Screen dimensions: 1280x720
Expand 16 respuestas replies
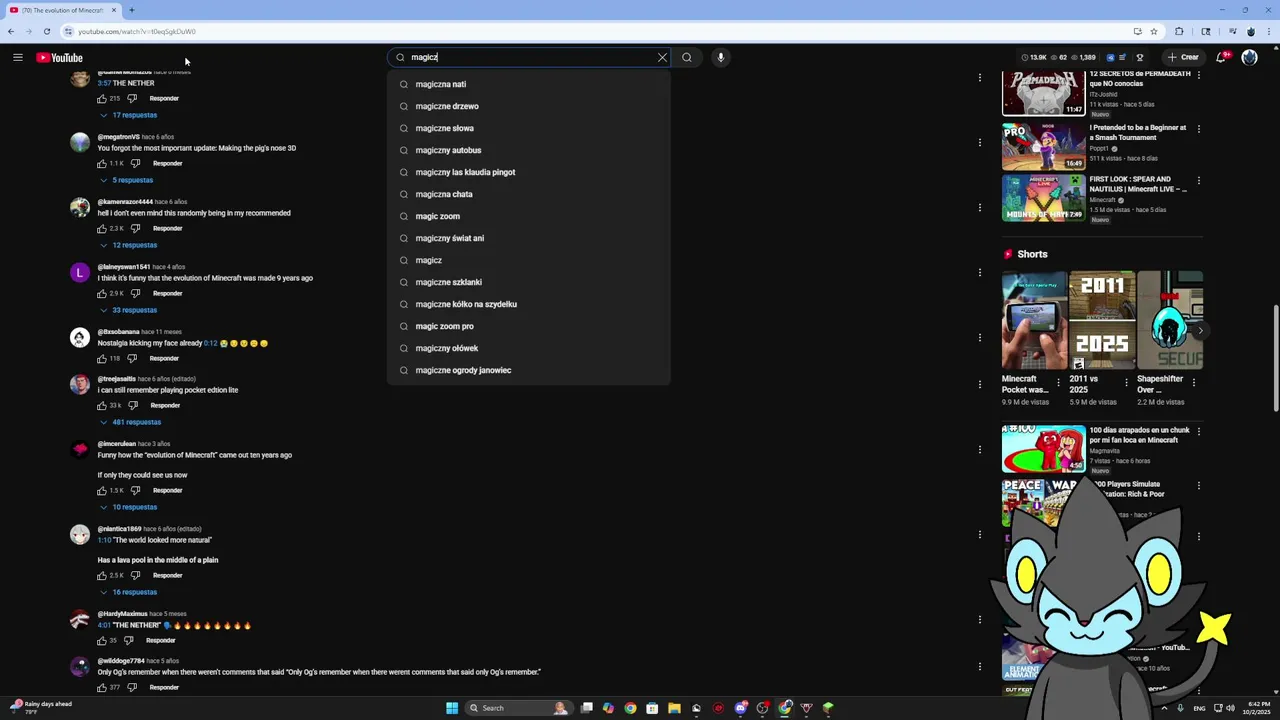(128, 592)
